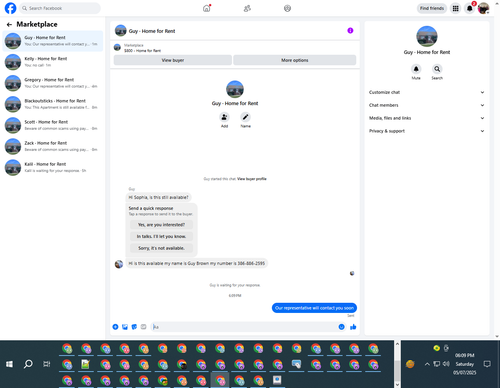The image size is (500, 388).
Task: Send quick response 'Sorry, it's not available.'
Action: [x=161, y=248]
